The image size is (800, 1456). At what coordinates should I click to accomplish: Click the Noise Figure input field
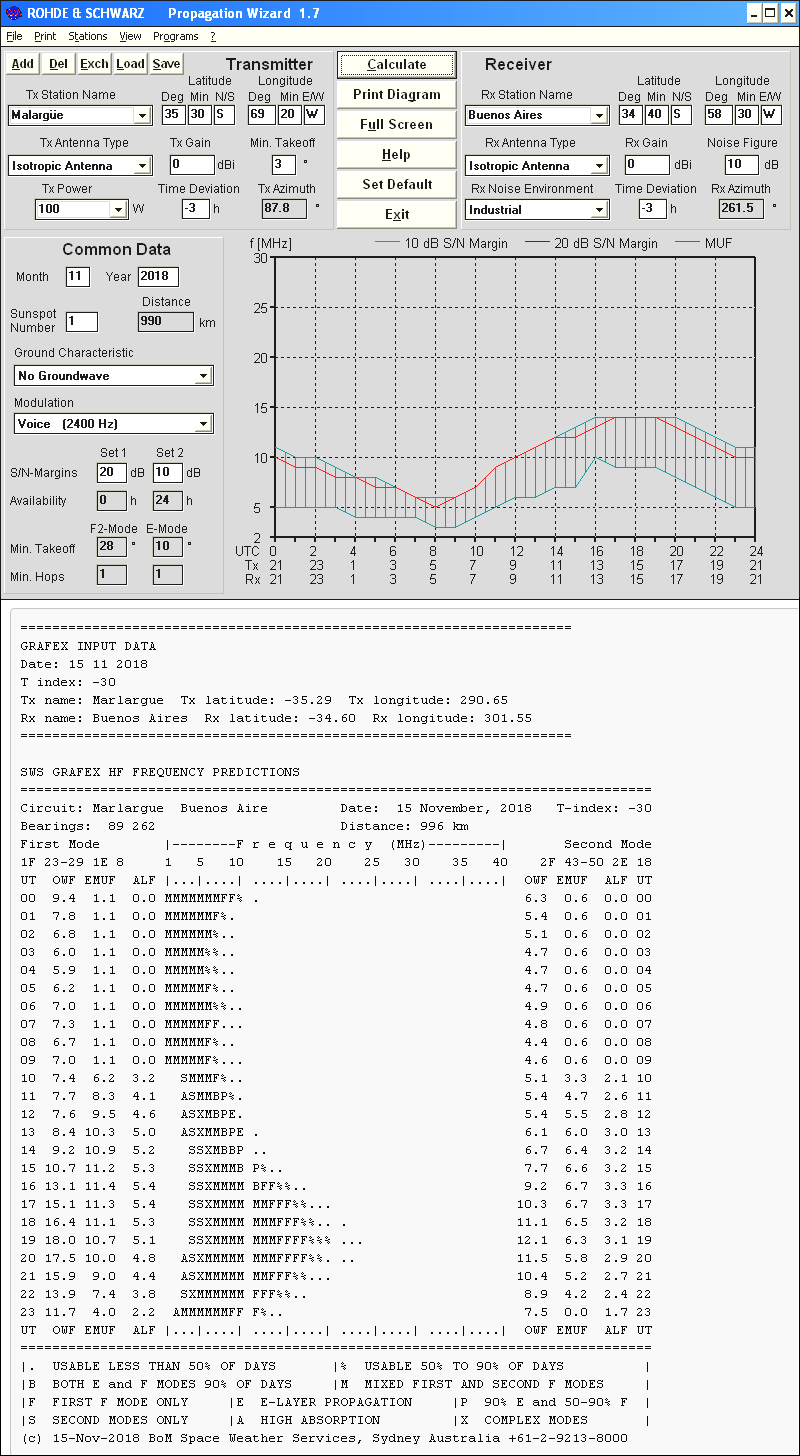point(742,165)
